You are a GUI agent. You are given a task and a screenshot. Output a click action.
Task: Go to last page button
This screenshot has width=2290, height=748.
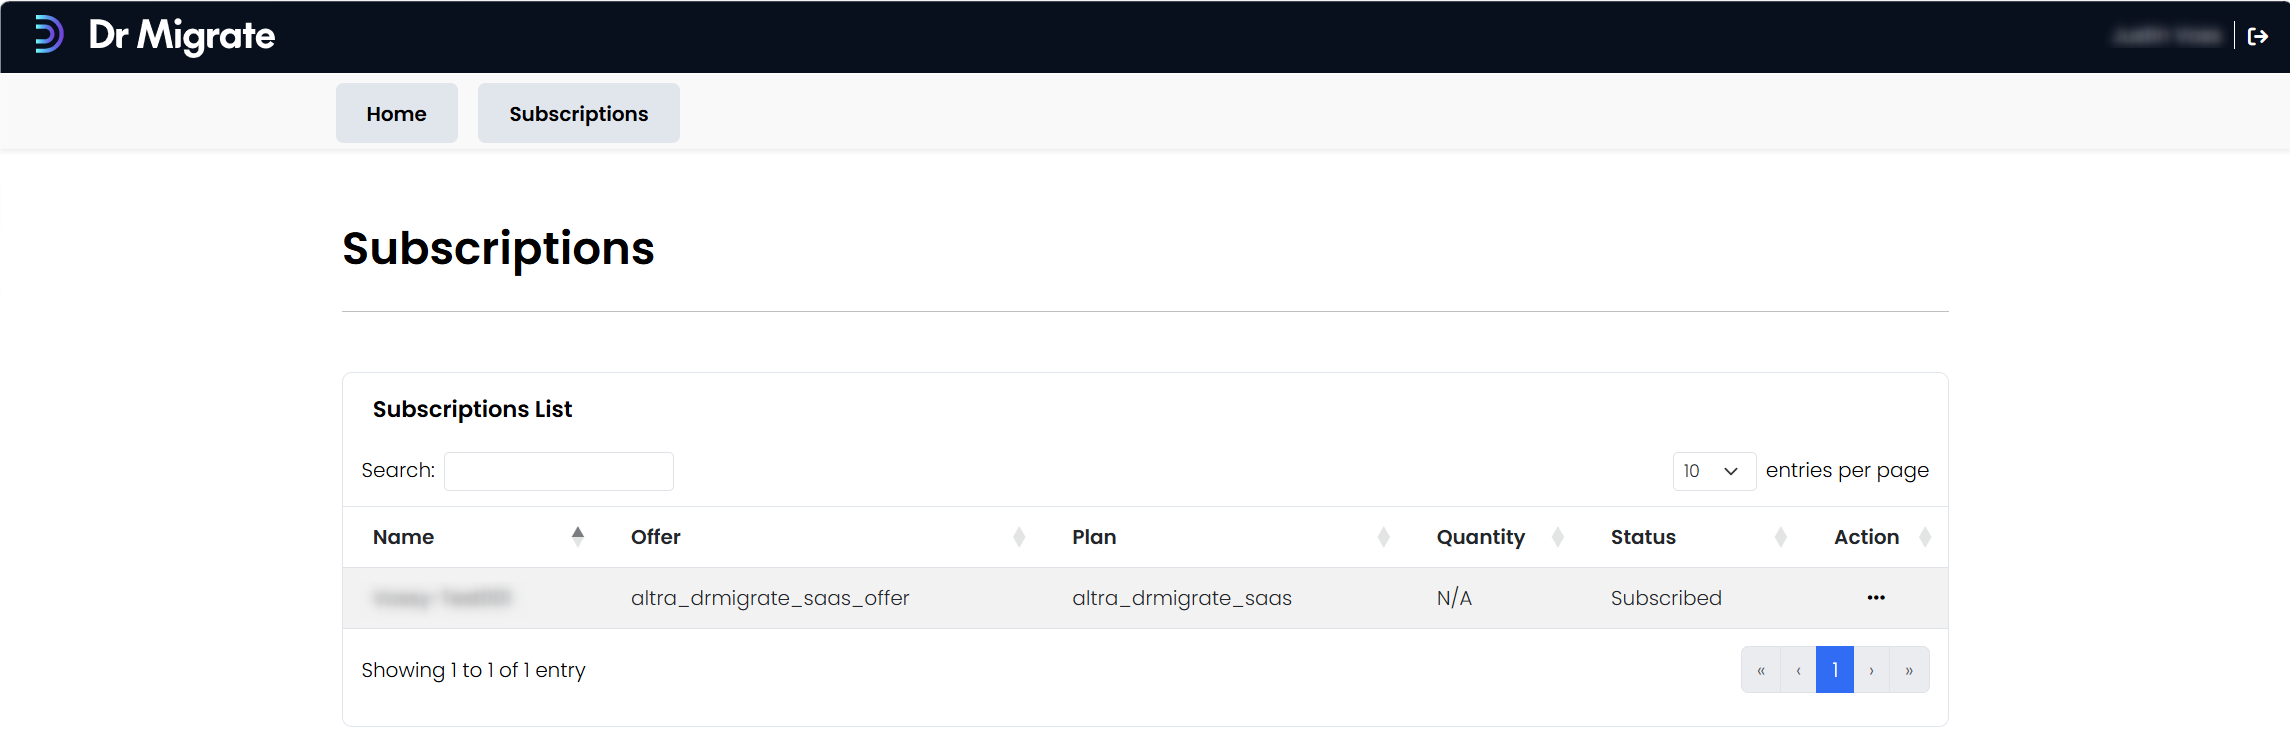pyautogui.click(x=1909, y=670)
